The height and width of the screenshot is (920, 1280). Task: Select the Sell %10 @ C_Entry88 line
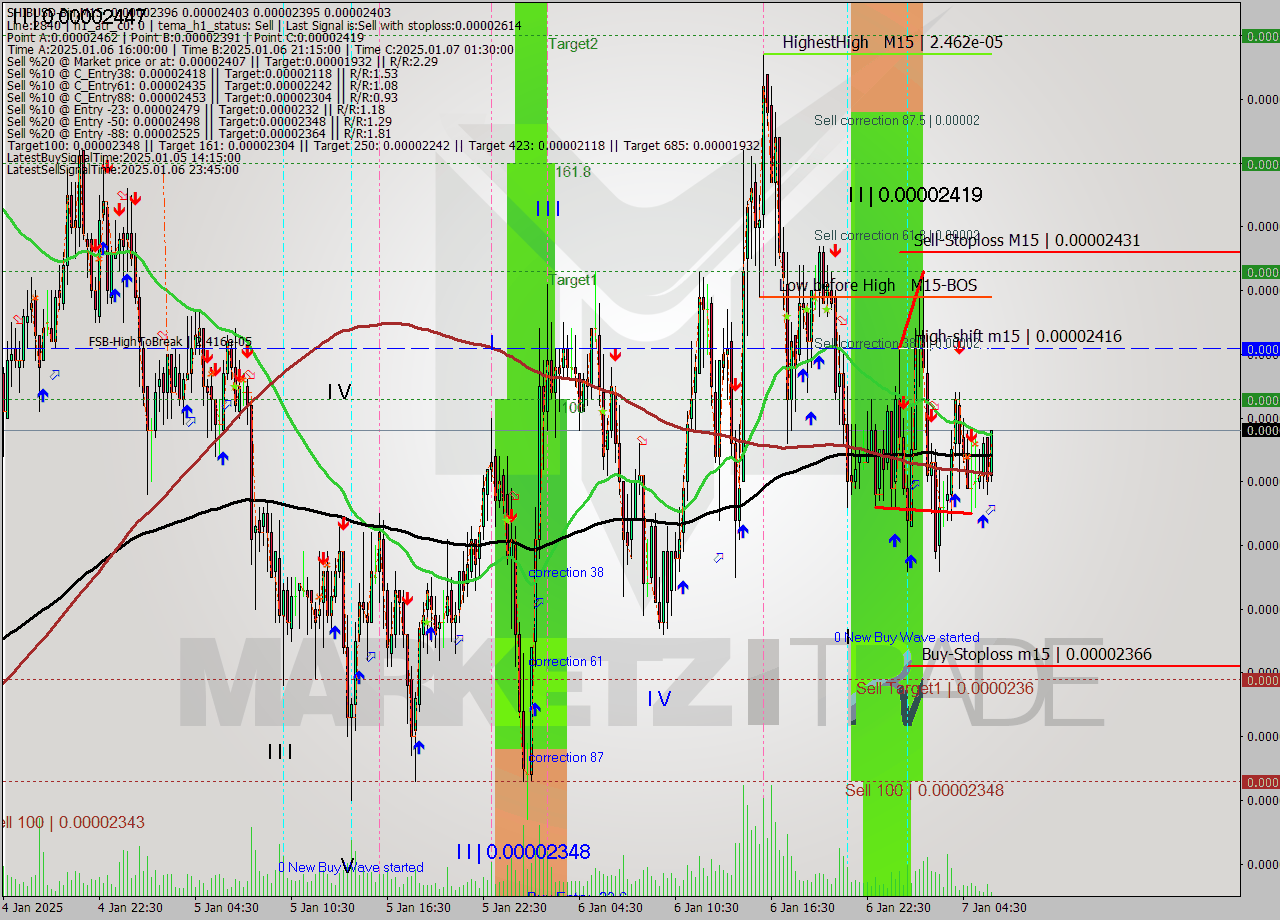point(202,98)
